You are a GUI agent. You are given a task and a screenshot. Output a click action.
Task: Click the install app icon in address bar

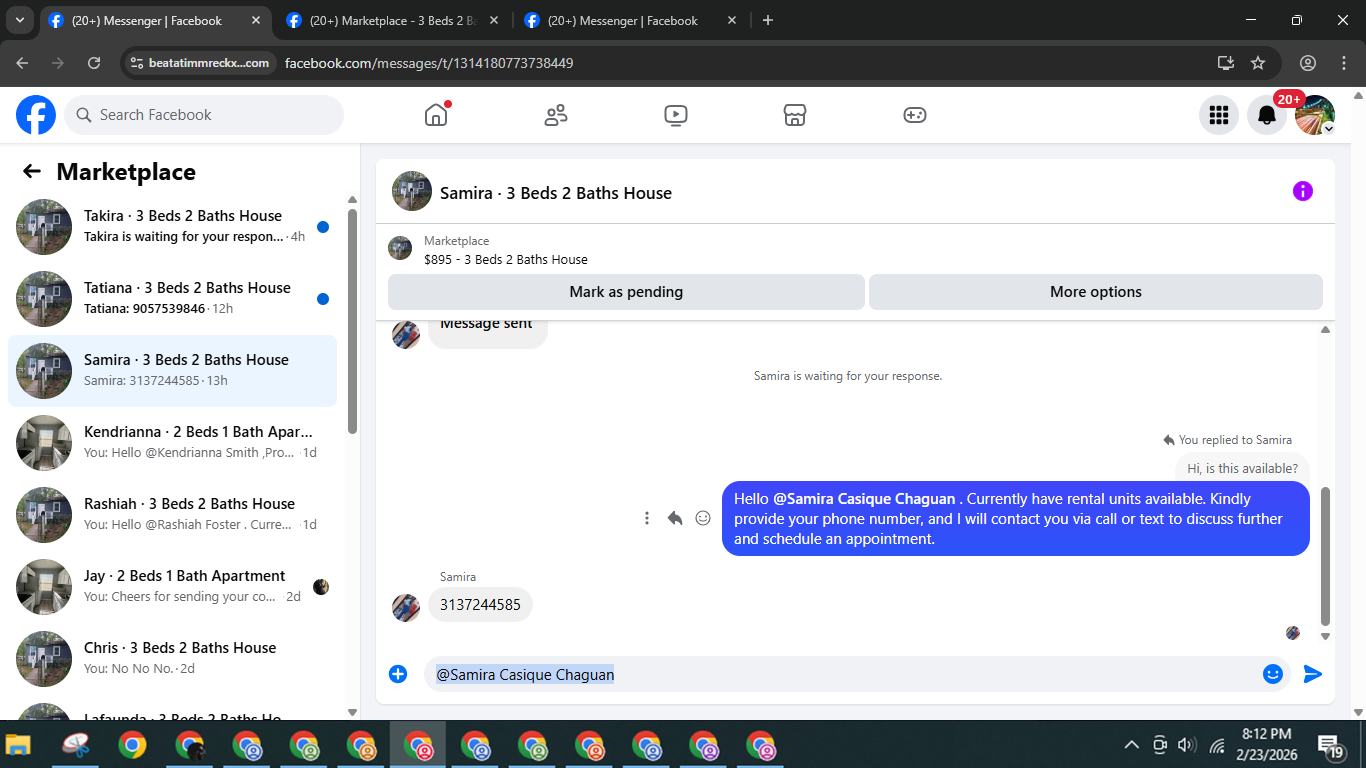point(1226,63)
